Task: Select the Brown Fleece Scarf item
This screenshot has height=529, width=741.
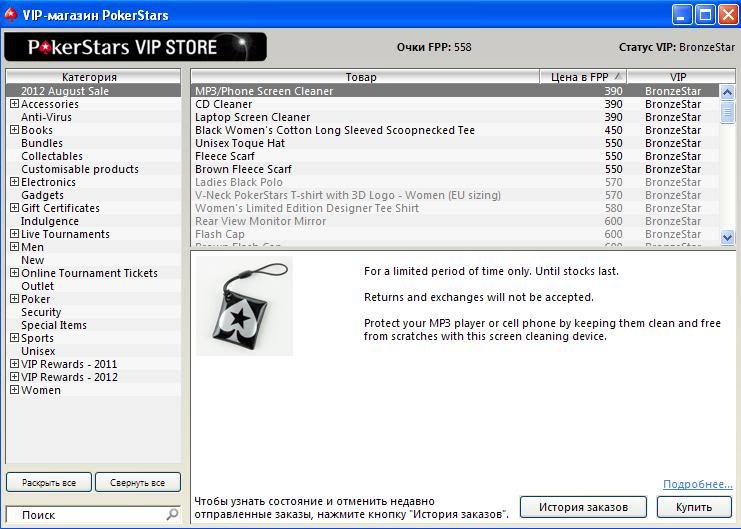Action: [455, 169]
